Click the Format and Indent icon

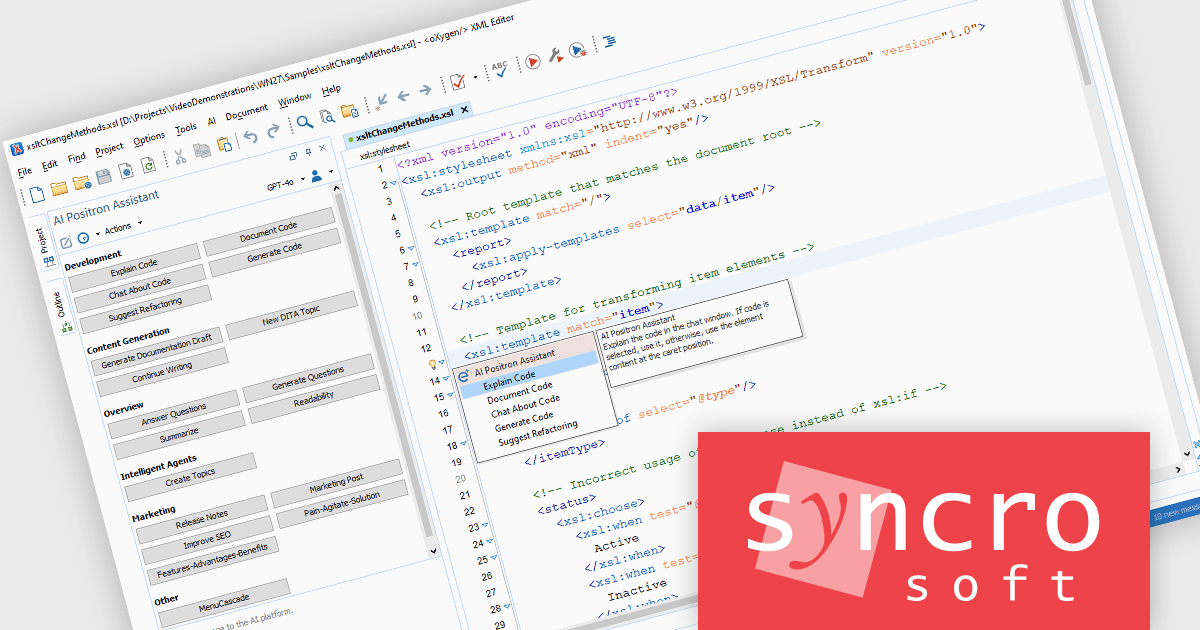pos(609,40)
